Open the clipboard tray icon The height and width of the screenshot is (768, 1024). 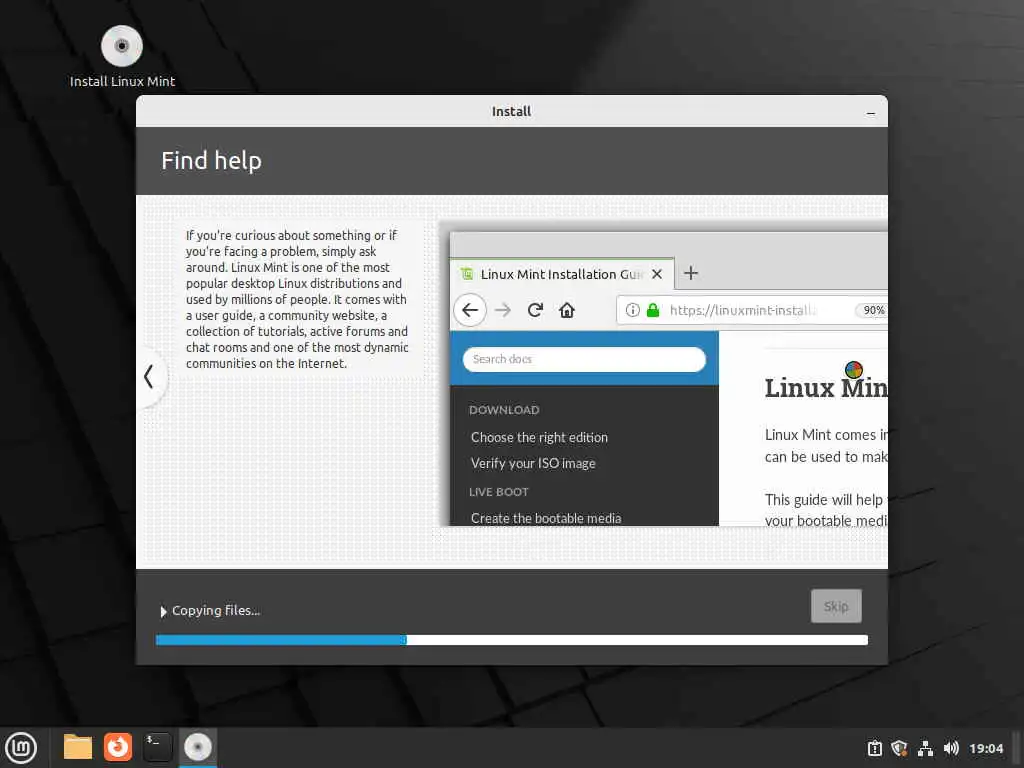(874, 748)
